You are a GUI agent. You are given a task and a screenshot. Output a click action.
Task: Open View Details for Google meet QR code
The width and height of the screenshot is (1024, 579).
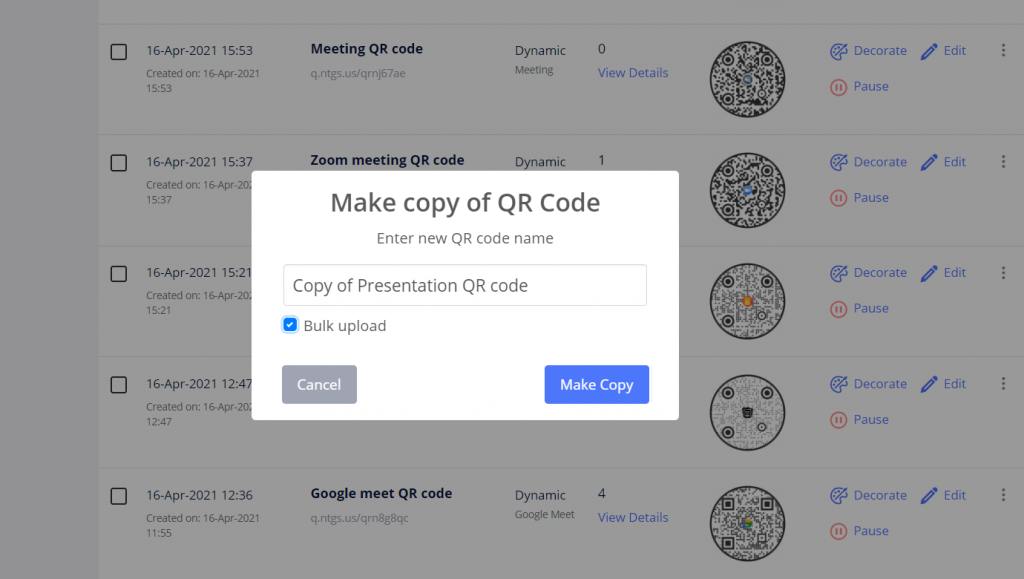[633, 518]
